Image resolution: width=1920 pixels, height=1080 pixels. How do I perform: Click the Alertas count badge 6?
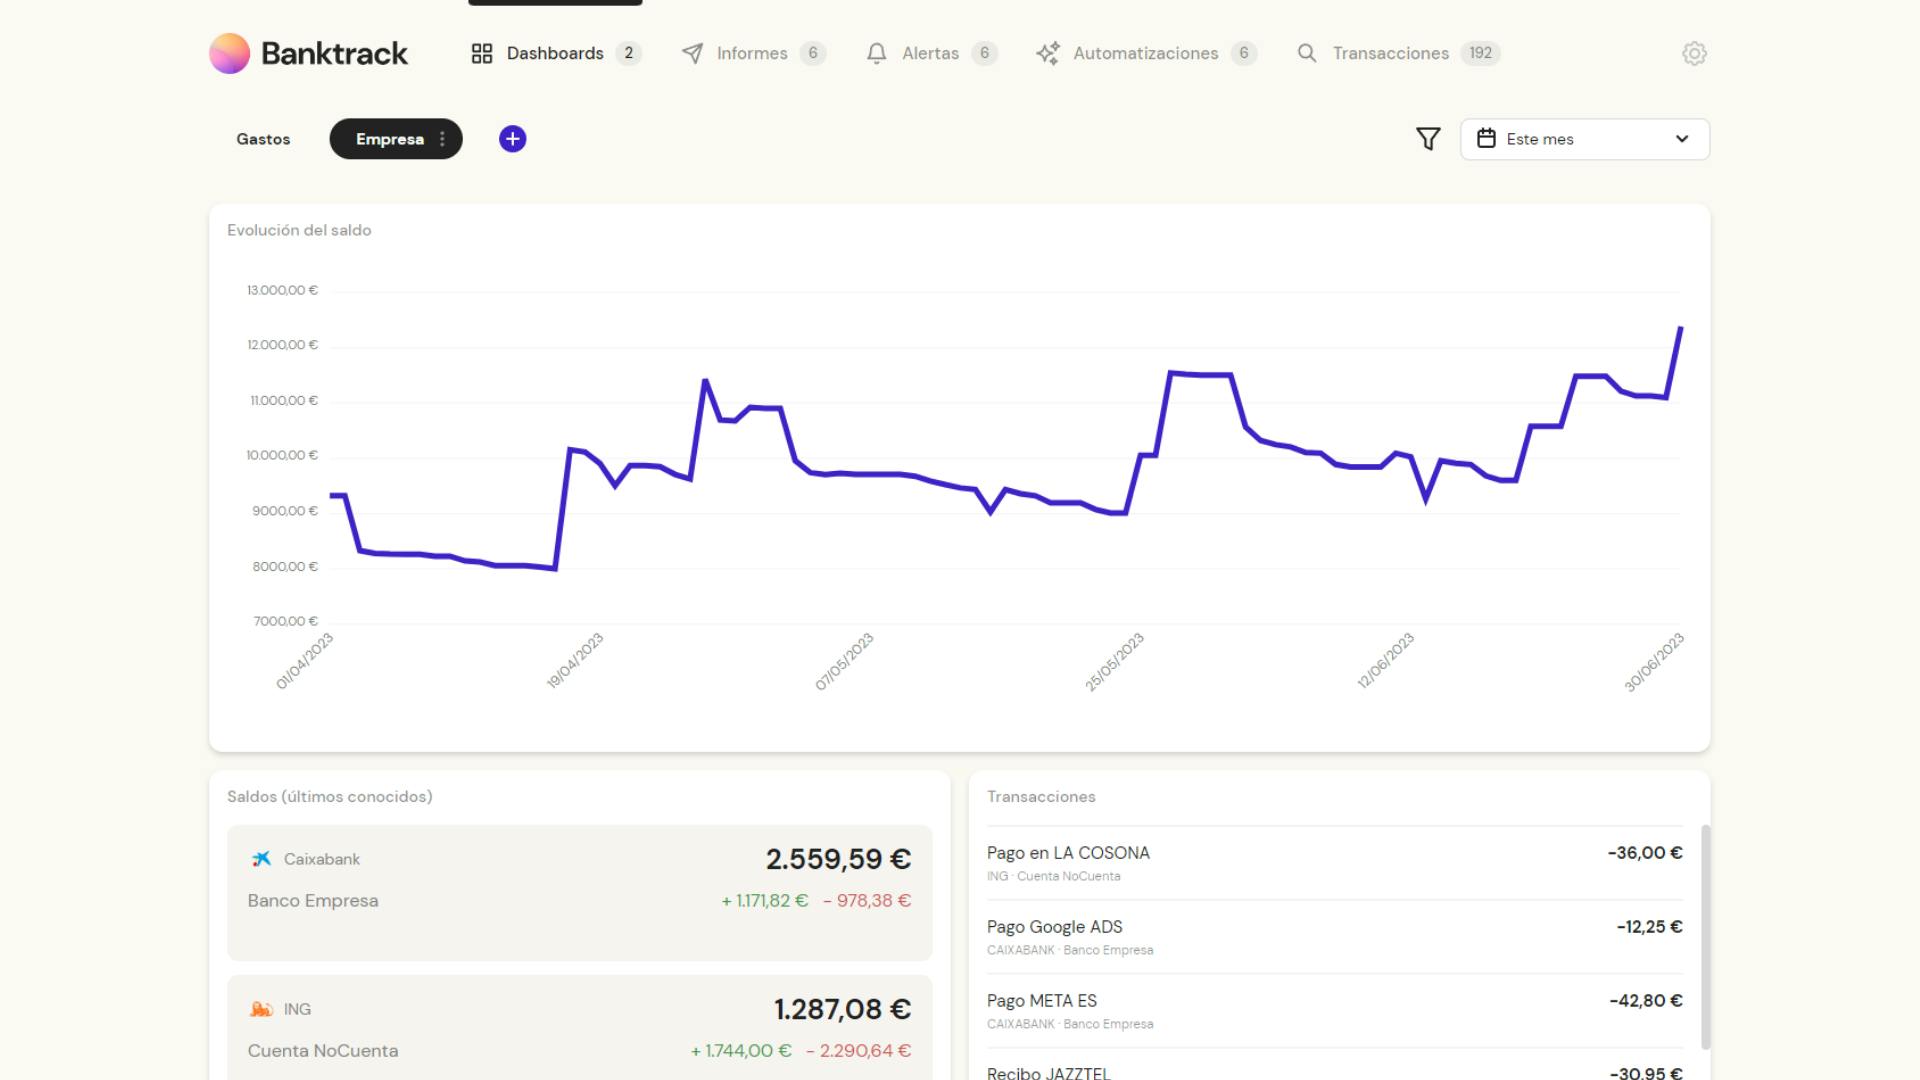coord(984,53)
